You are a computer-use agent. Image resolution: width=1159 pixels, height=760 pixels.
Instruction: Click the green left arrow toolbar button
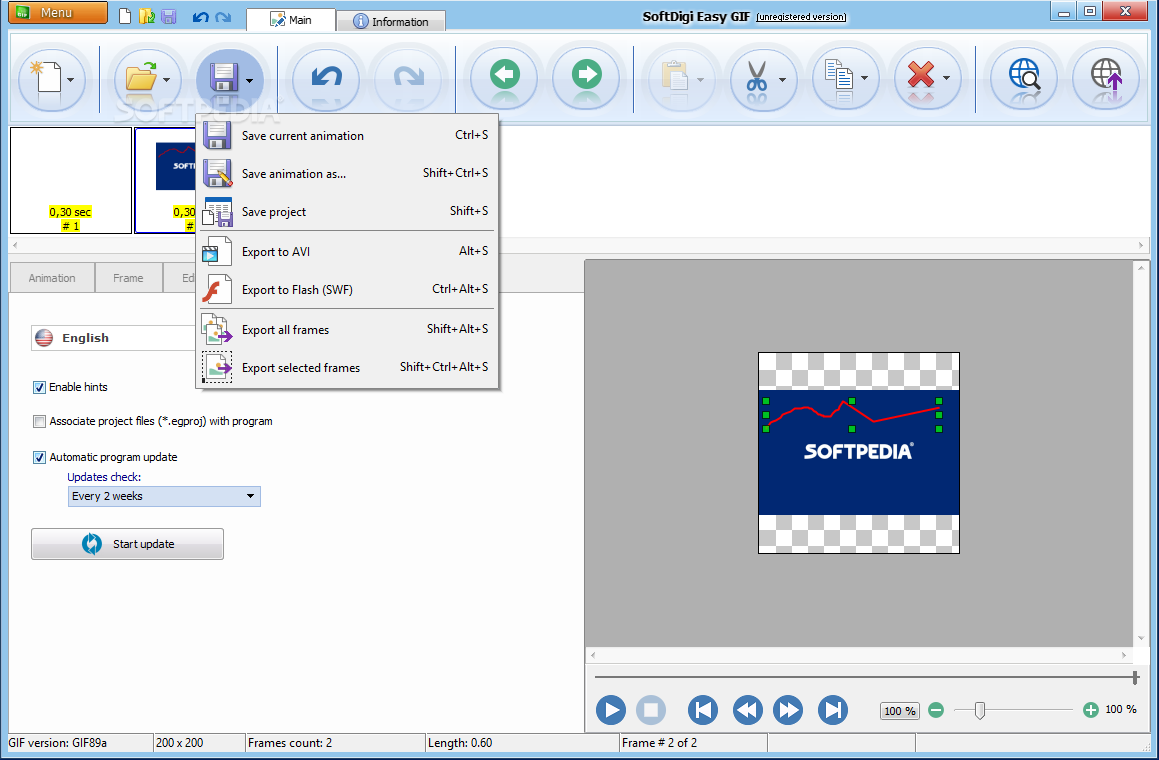click(505, 75)
